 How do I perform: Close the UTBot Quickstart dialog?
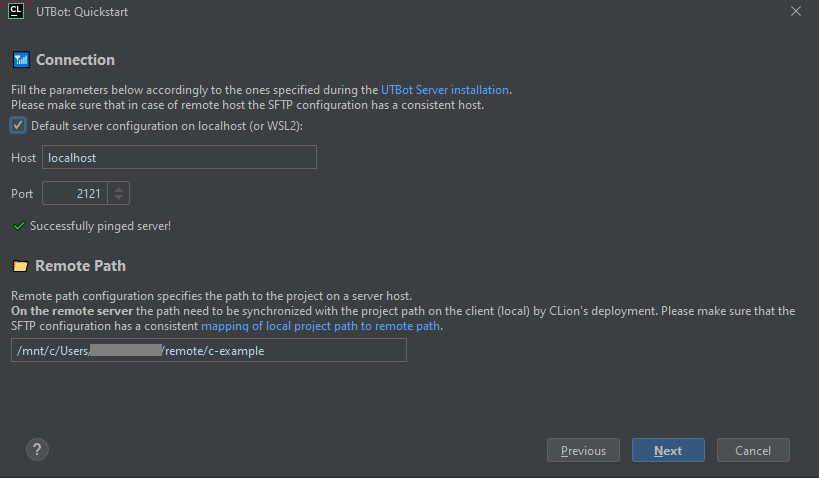click(x=796, y=12)
